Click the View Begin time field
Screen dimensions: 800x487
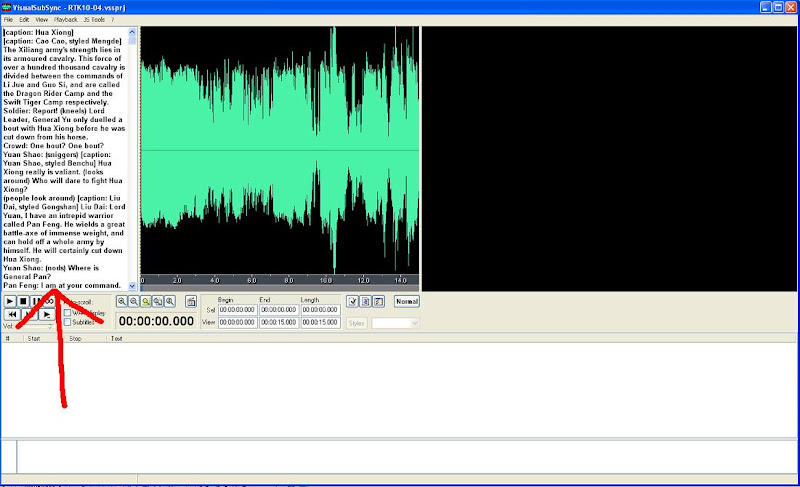click(238, 322)
